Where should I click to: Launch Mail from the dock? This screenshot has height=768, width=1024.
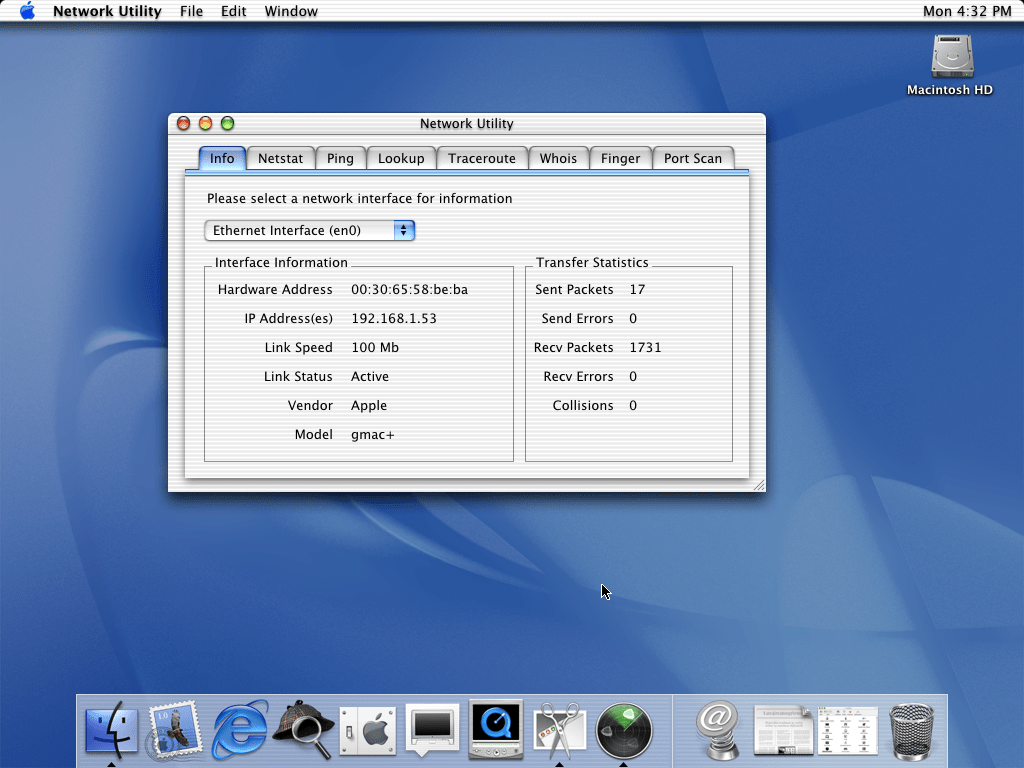(x=174, y=730)
